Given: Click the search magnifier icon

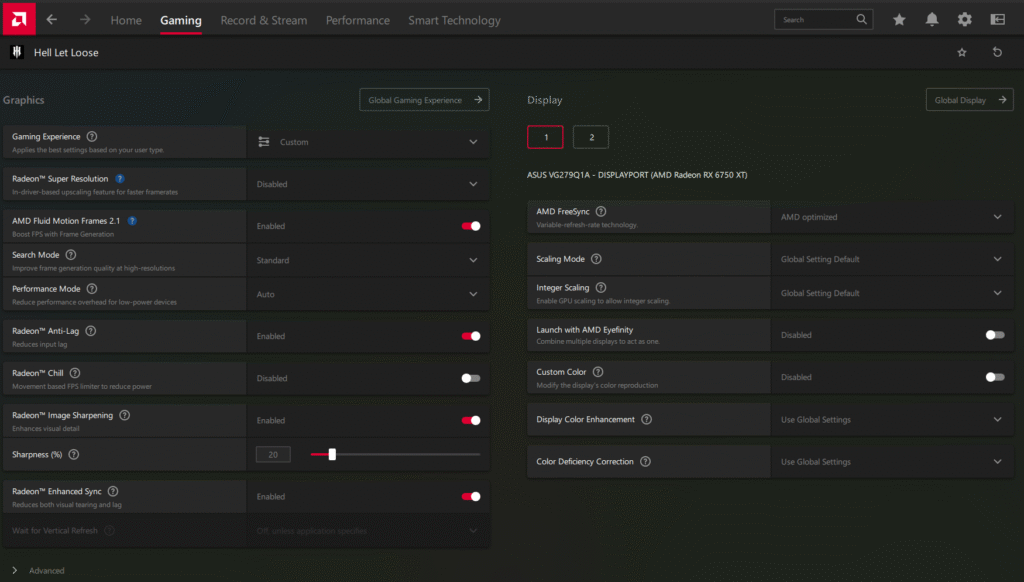Looking at the screenshot, I should (861, 20).
